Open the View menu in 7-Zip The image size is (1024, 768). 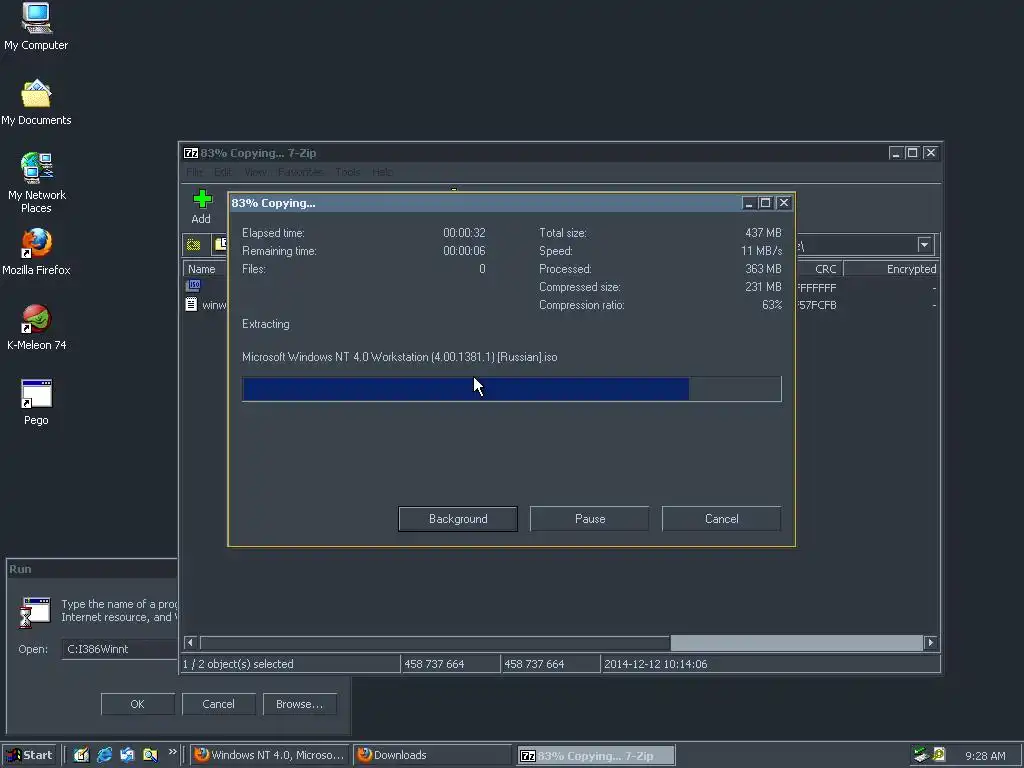pyautogui.click(x=255, y=172)
